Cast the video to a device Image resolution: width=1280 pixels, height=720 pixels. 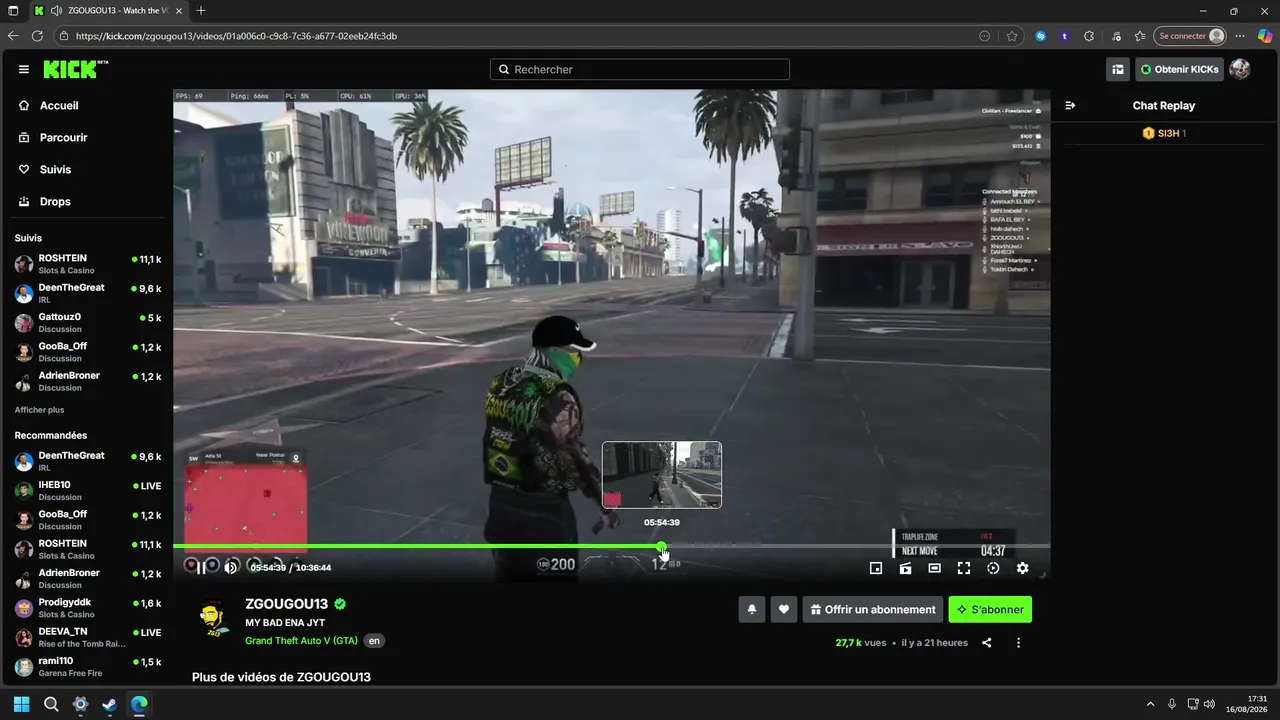pyautogui.click(x=905, y=568)
